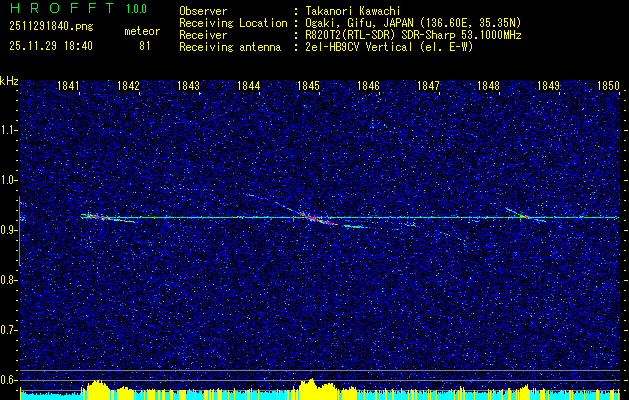Select the 1850 time marker
This screenshot has height=400, width=629.
click(x=608, y=87)
